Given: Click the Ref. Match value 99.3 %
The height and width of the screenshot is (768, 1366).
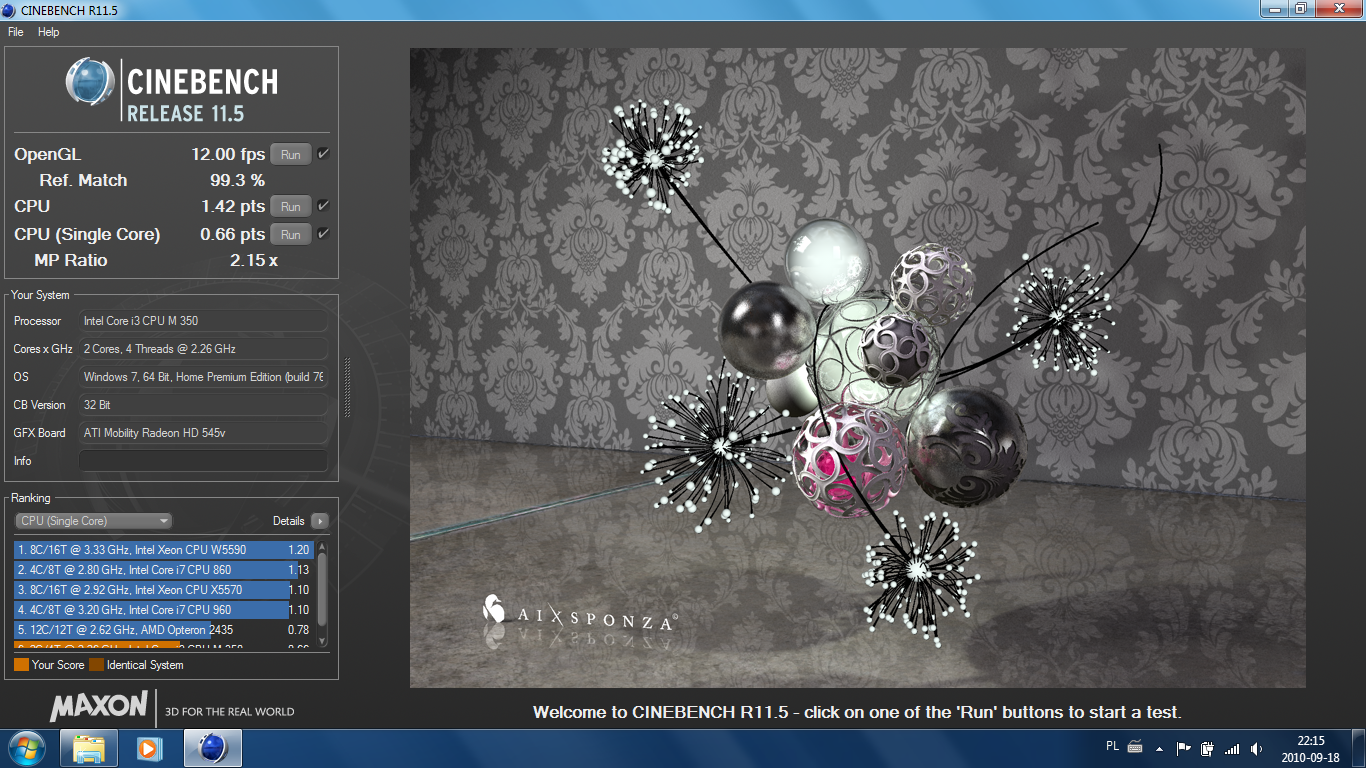Looking at the screenshot, I should (x=237, y=181).
